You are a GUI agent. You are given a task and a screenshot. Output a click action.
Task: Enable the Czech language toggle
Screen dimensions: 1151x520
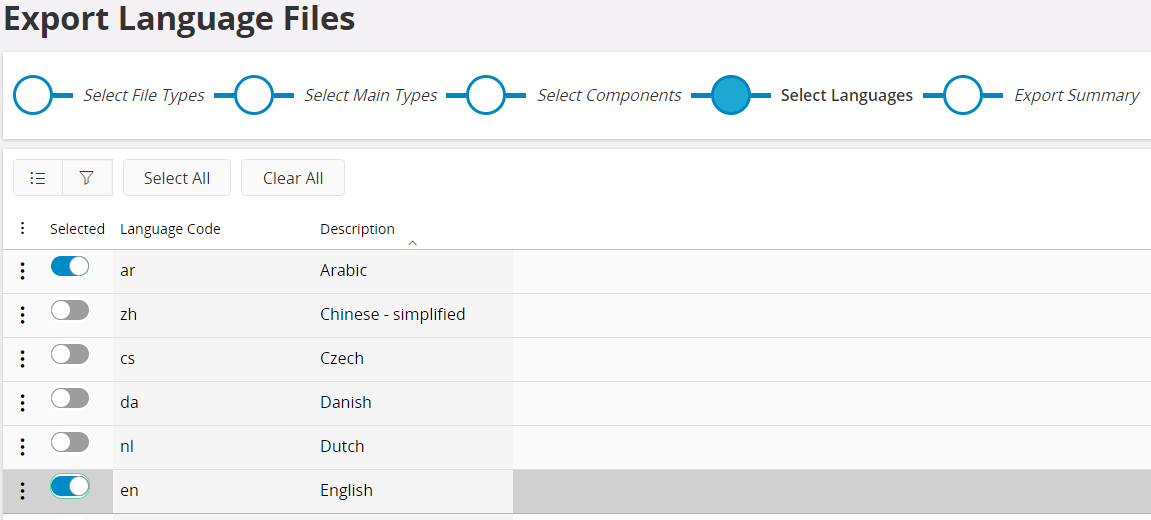pos(70,354)
